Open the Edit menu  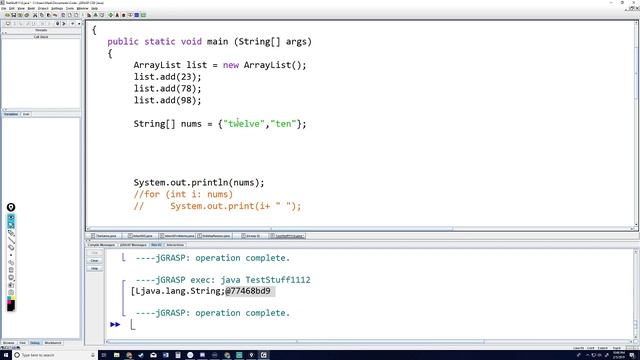(x=11, y=8)
